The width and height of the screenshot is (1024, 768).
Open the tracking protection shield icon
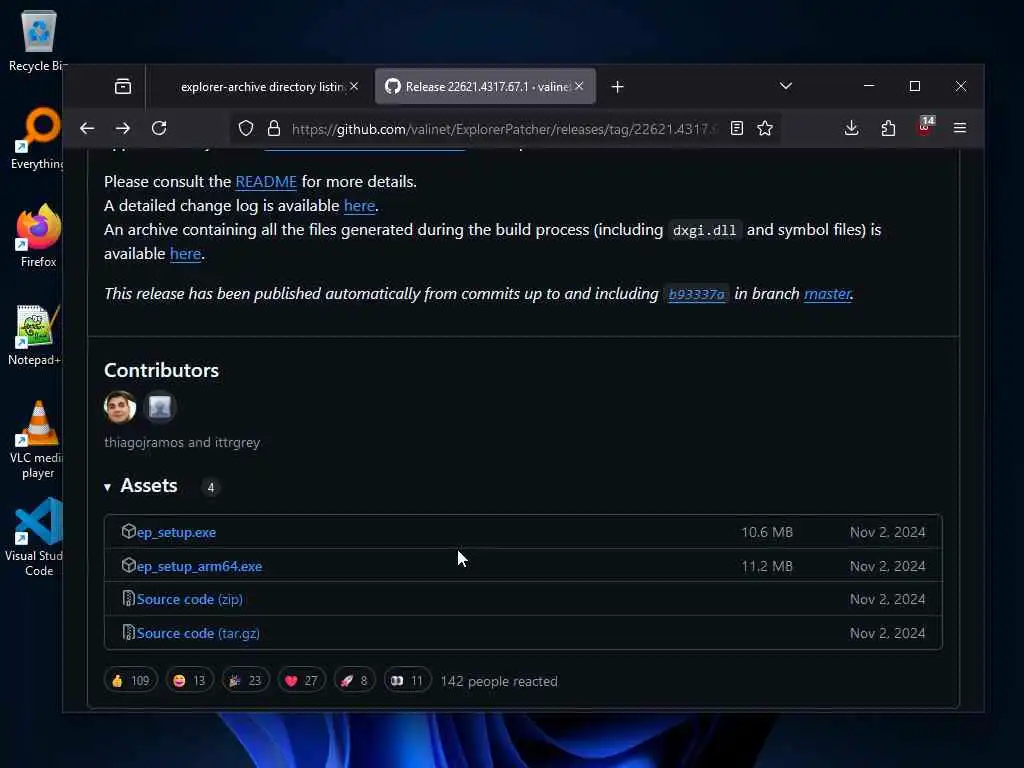pyautogui.click(x=246, y=128)
